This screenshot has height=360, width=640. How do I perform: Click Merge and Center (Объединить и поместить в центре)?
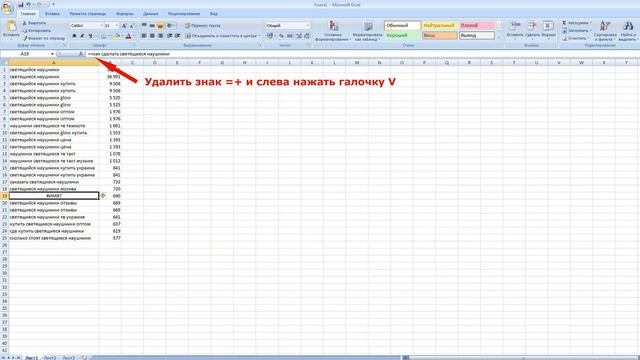click(223, 36)
